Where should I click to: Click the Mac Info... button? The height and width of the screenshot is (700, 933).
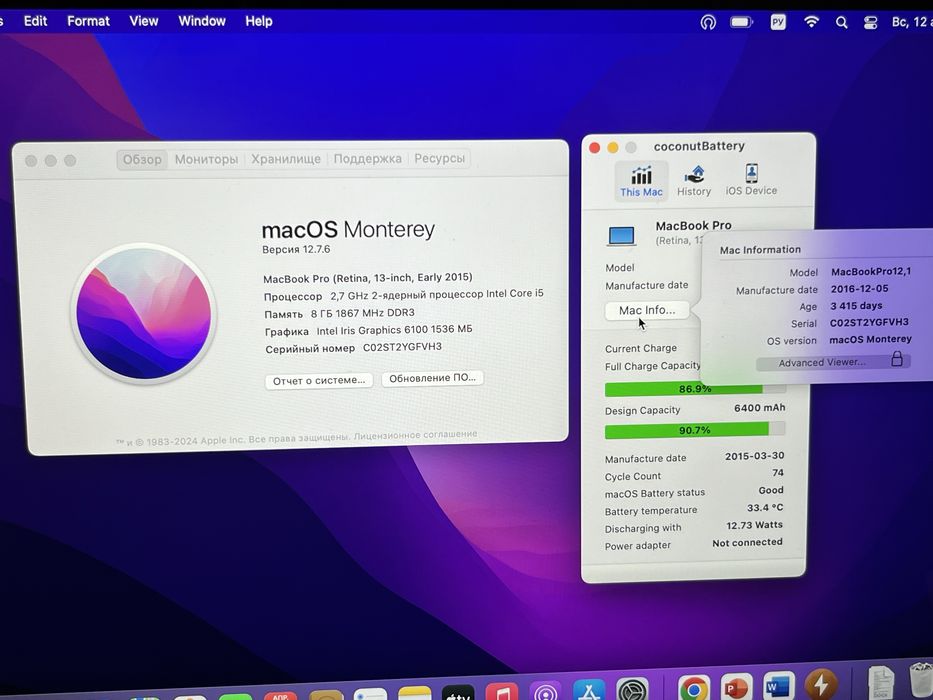tap(647, 310)
